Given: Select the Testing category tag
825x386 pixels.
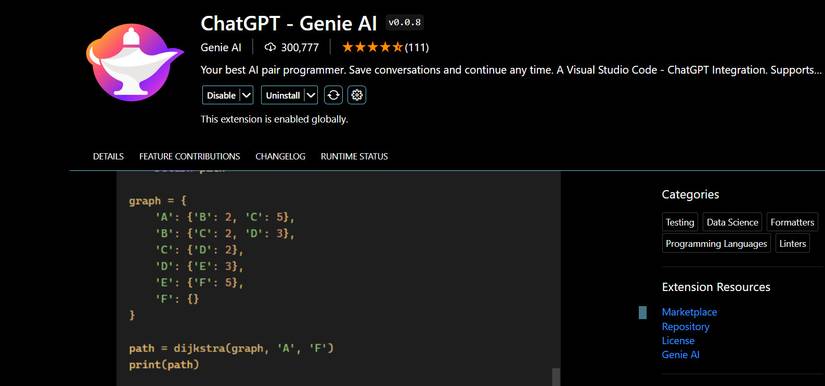Looking at the screenshot, I should (x=680, y=222).
